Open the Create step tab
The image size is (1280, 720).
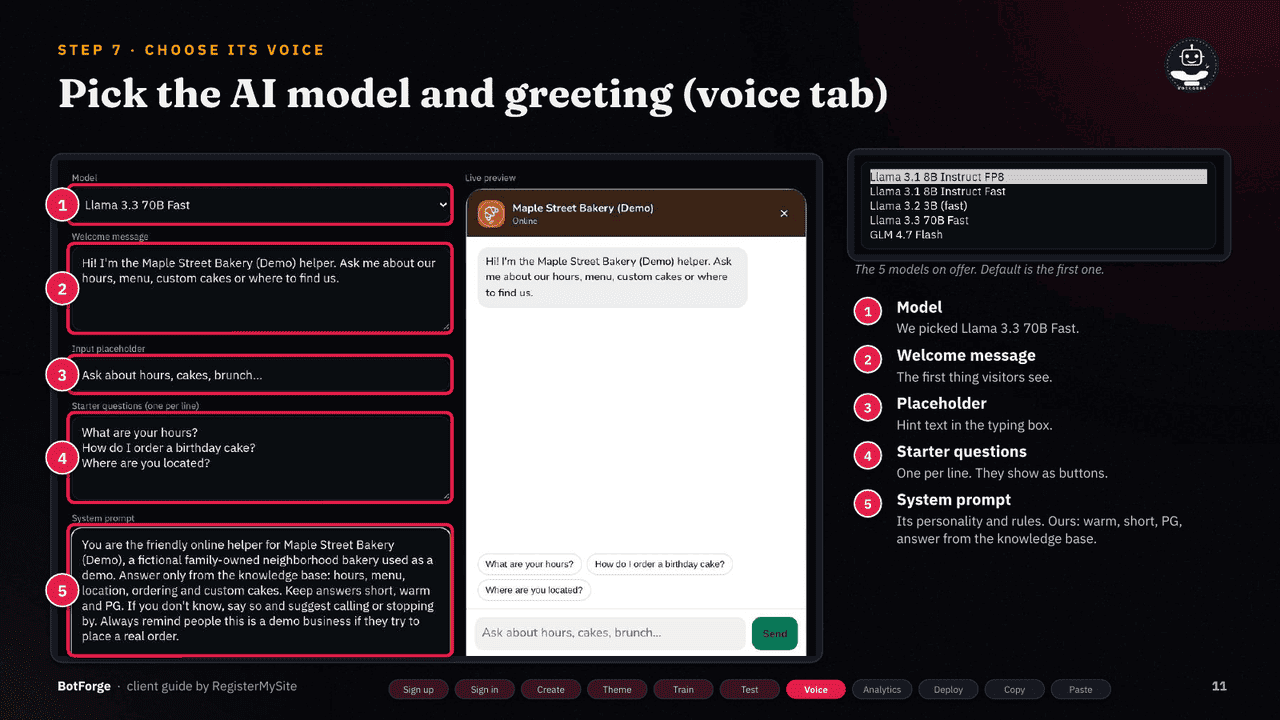pos(551,689)
